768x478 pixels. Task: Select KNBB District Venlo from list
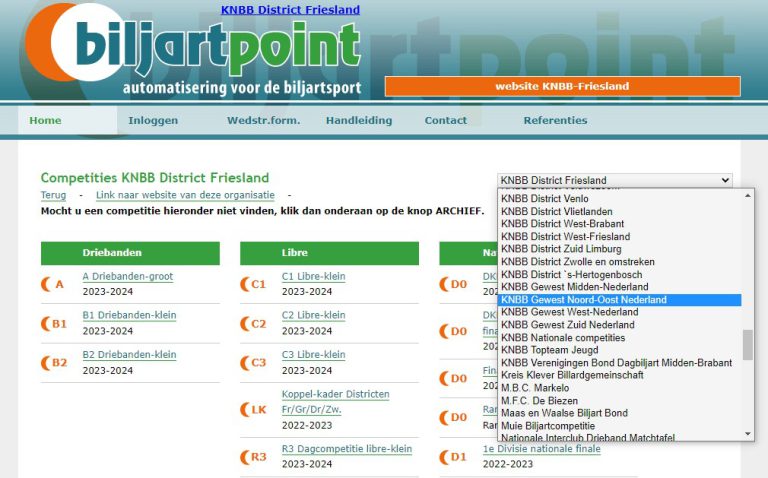619,199
